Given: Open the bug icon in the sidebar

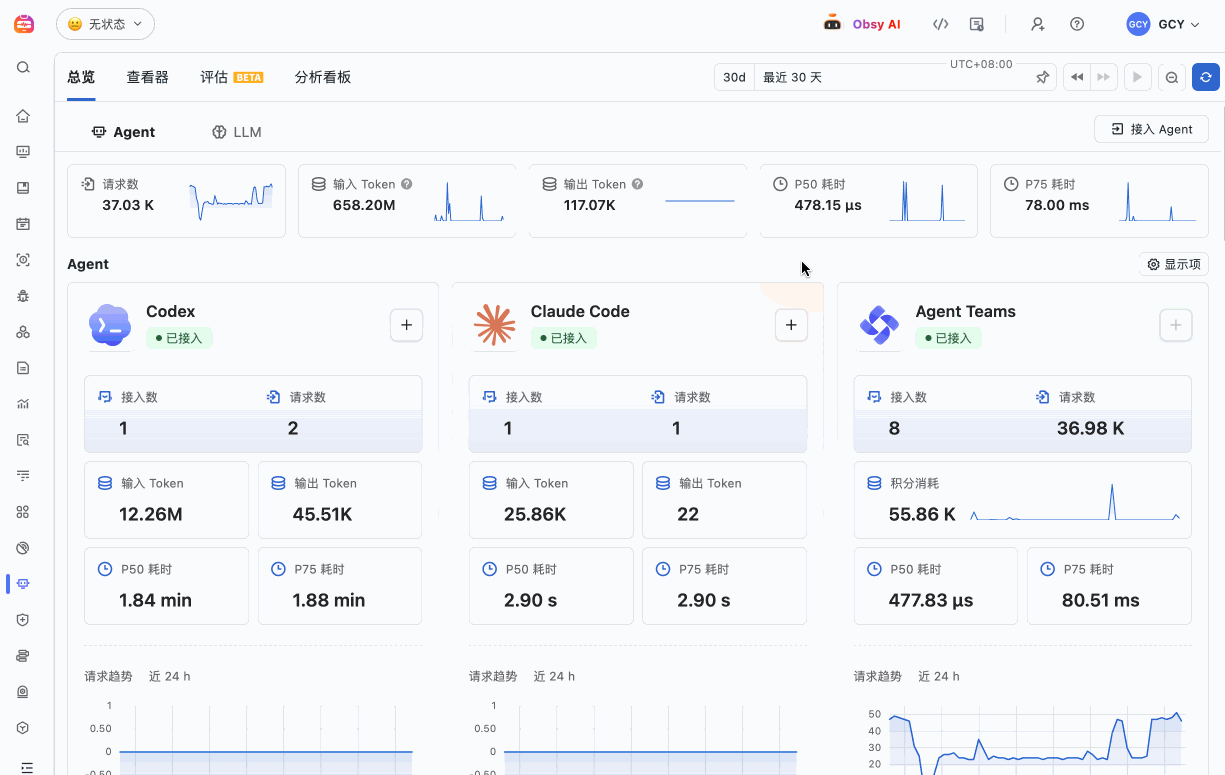Looking at the screenshot, I should 23,296.
